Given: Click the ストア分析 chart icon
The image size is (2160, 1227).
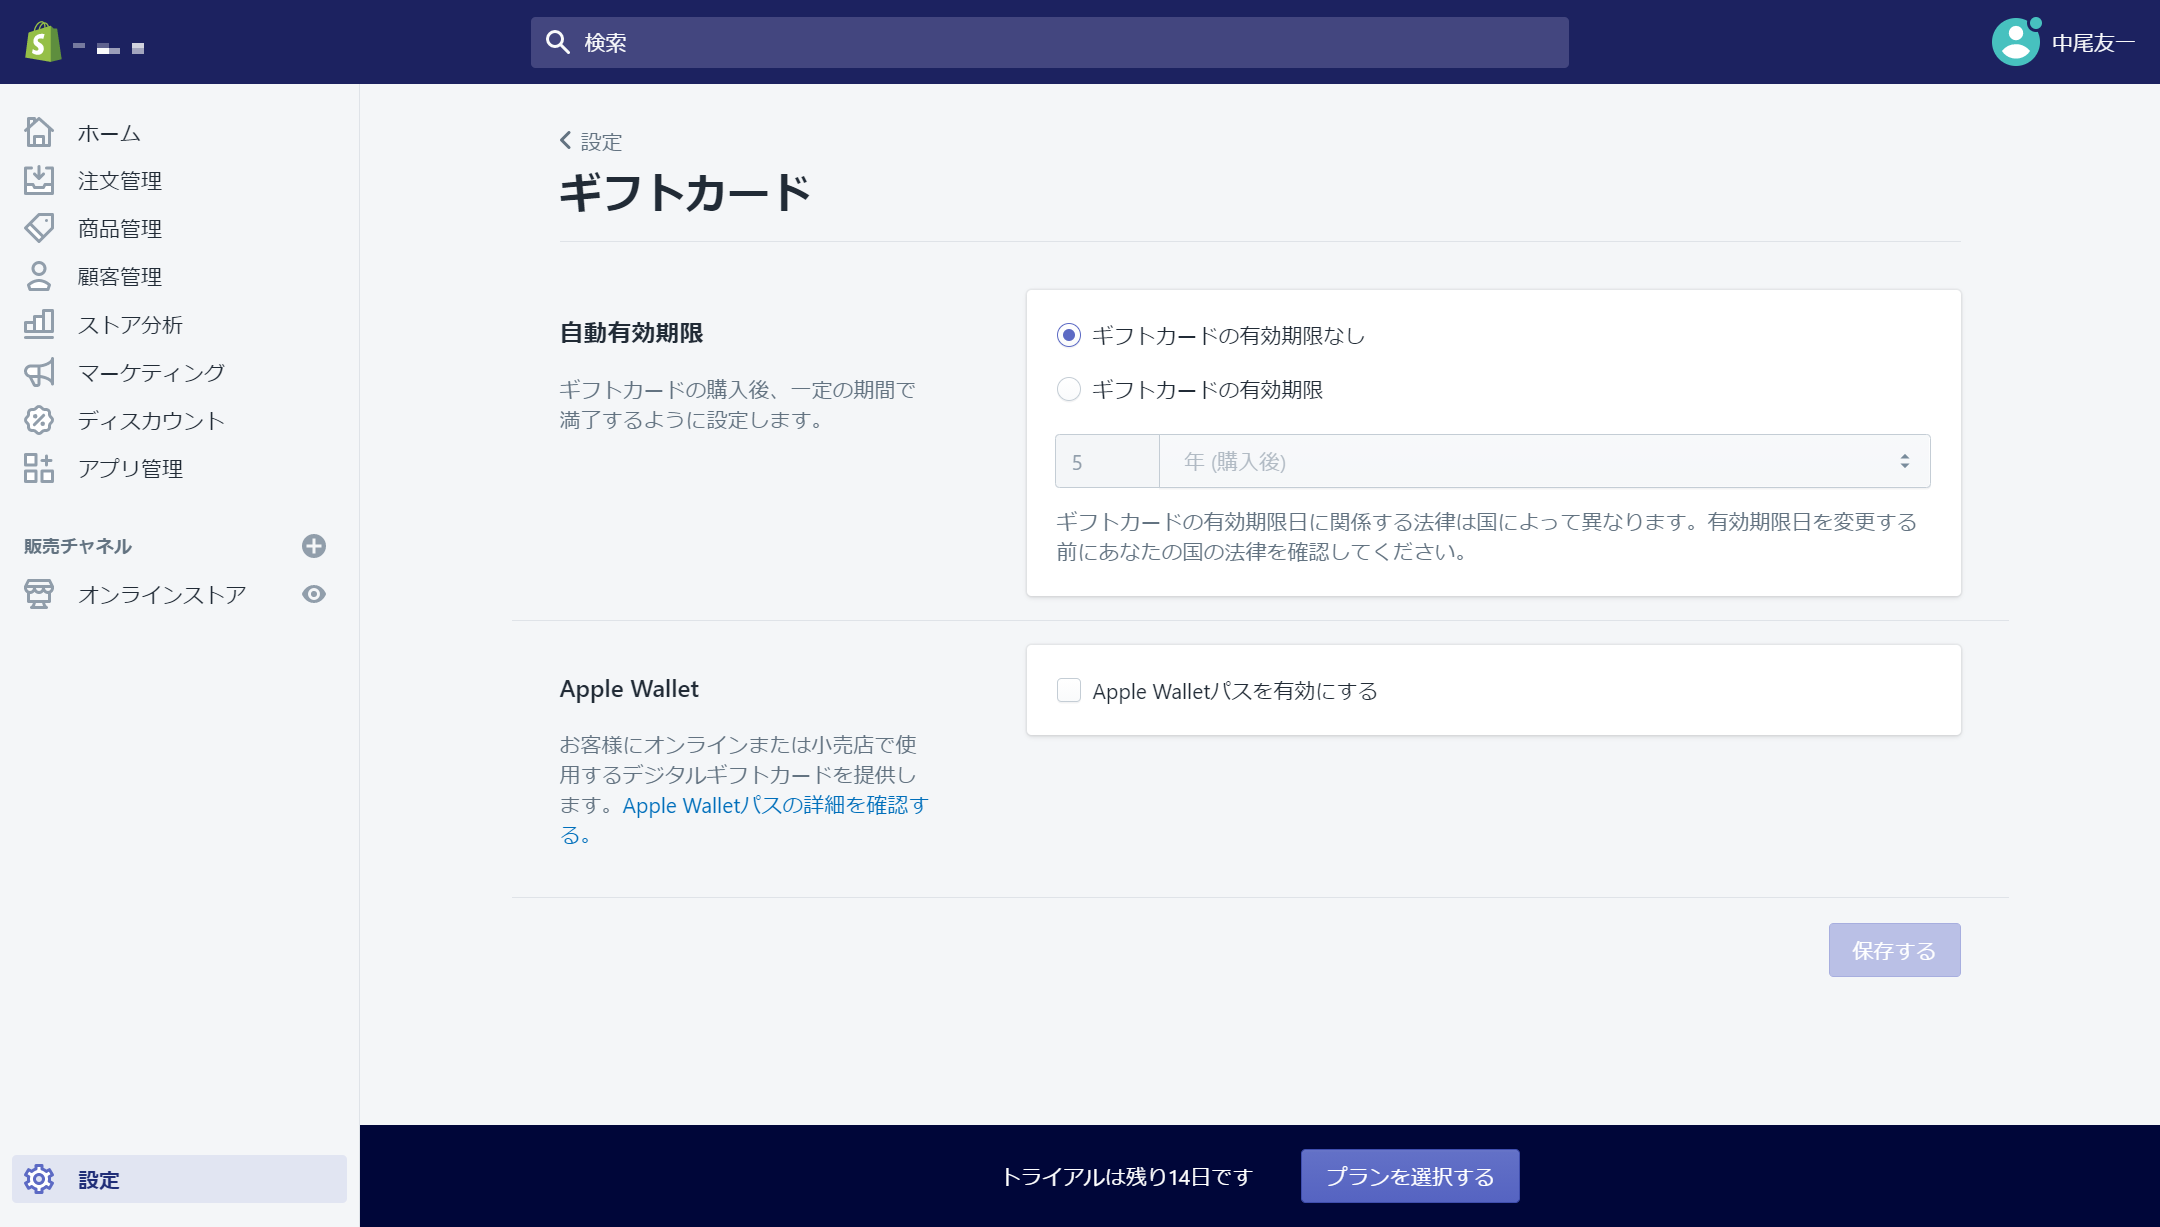Looking at the screenshot, I should coord(39,324).
